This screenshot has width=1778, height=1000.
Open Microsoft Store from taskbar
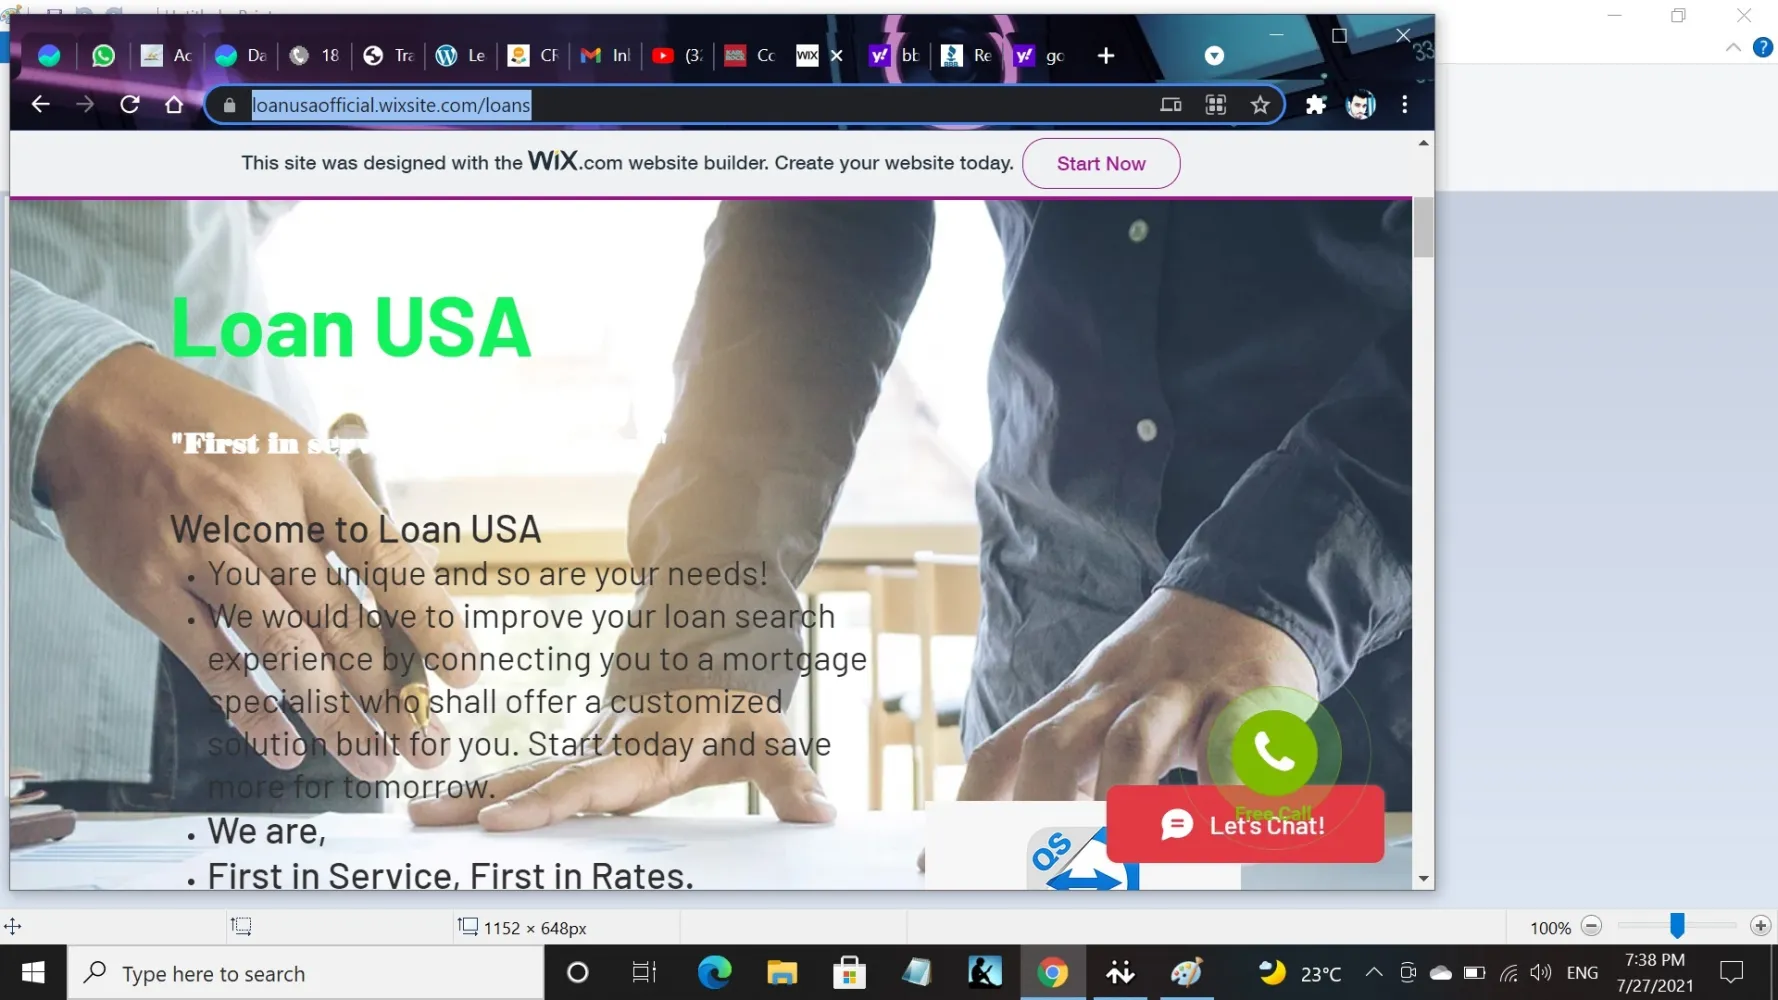click(x=849, y=972)
